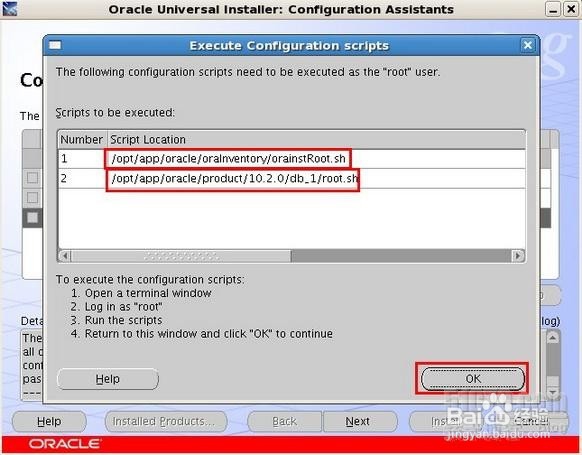The width and height of the screenshot is (582, 455).
Task: Click the scripts table right scroll arrow
Action: [x=517, y=256]
